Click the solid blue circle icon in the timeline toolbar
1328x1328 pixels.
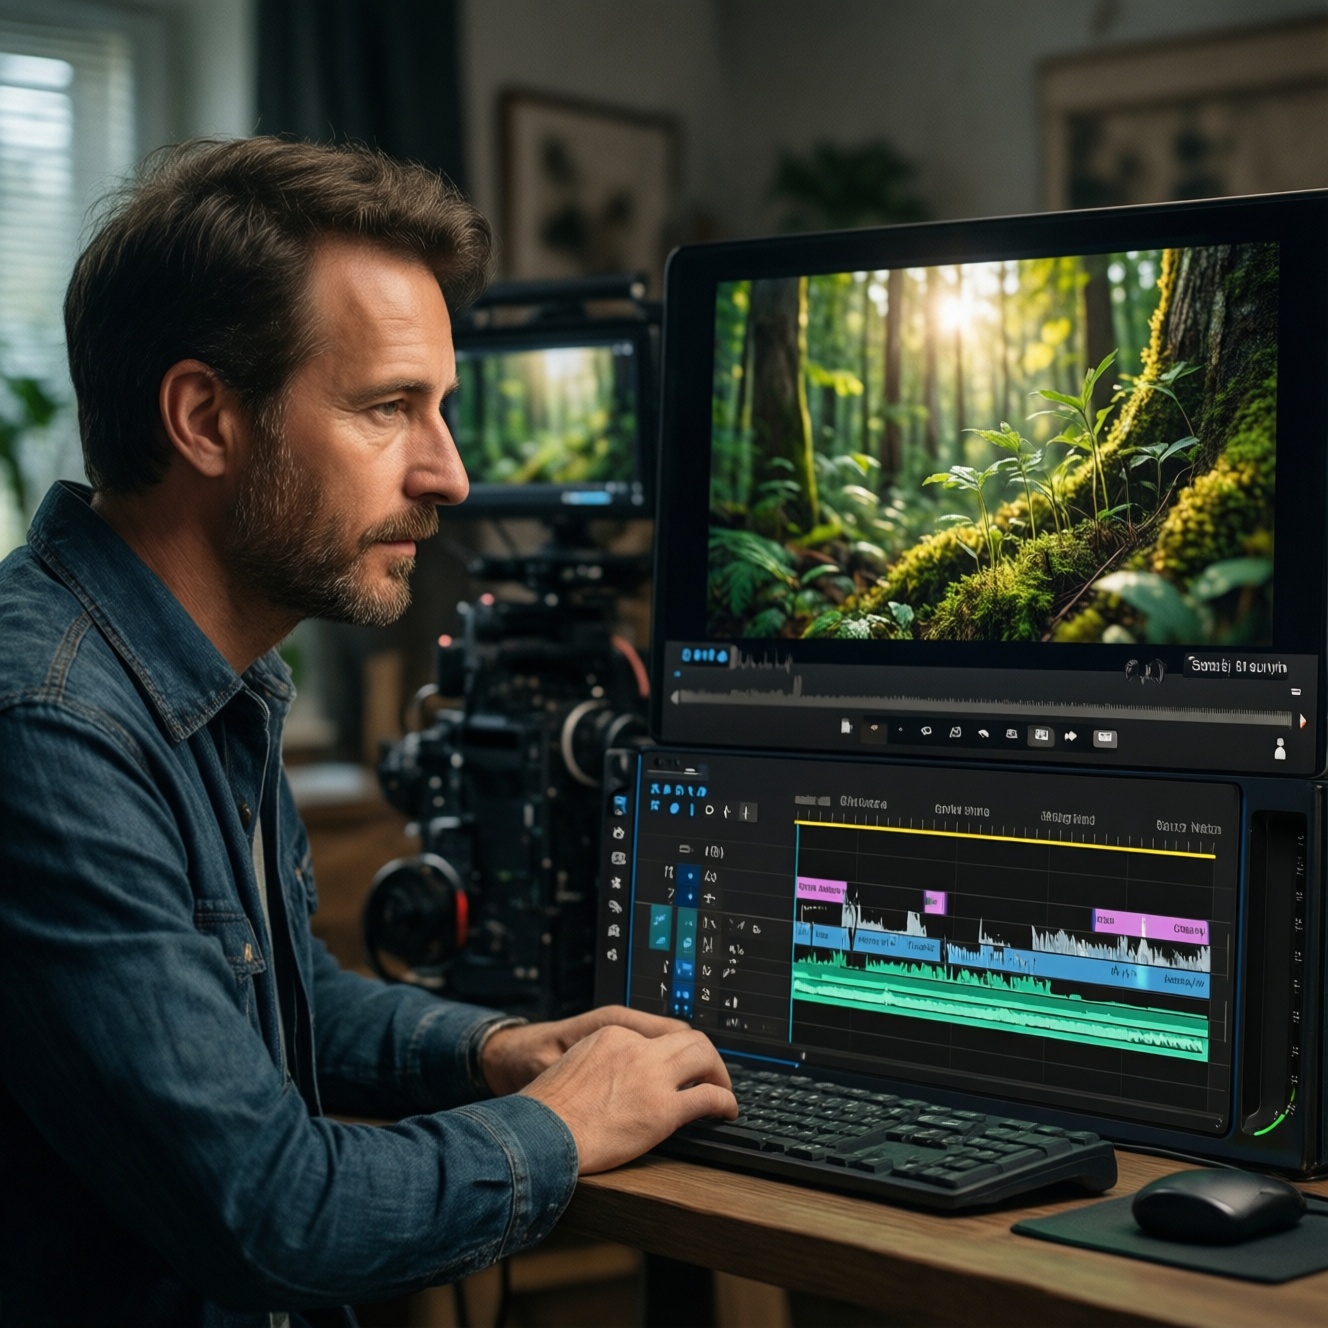[x=675, y=808]
